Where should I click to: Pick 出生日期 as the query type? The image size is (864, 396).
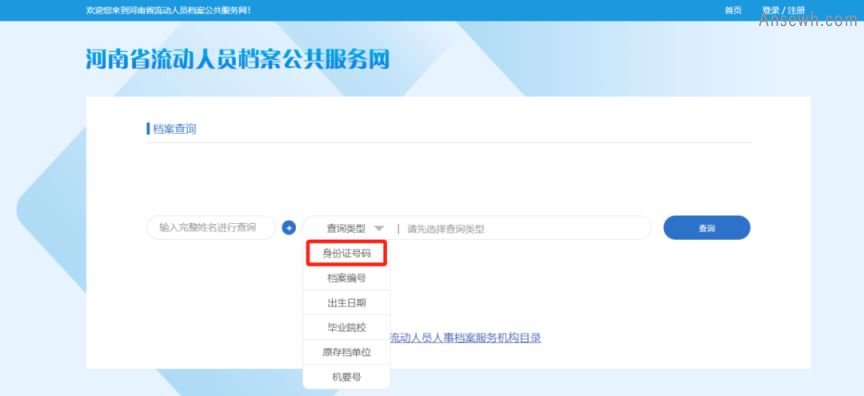click(x=347, y=303)
